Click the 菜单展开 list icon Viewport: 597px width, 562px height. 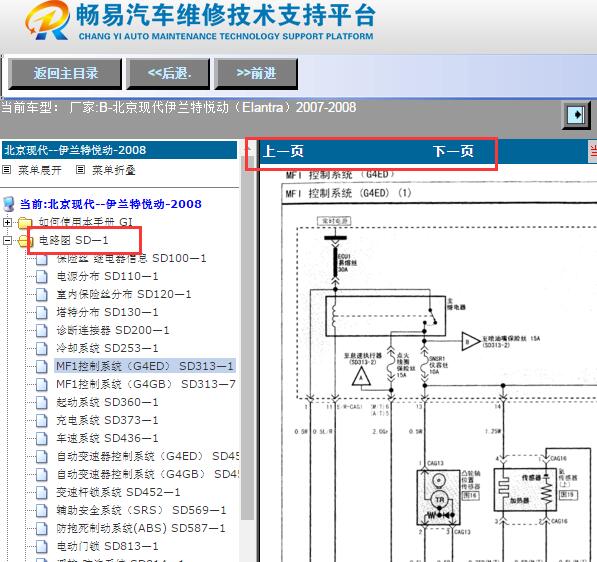coord(6,169)
